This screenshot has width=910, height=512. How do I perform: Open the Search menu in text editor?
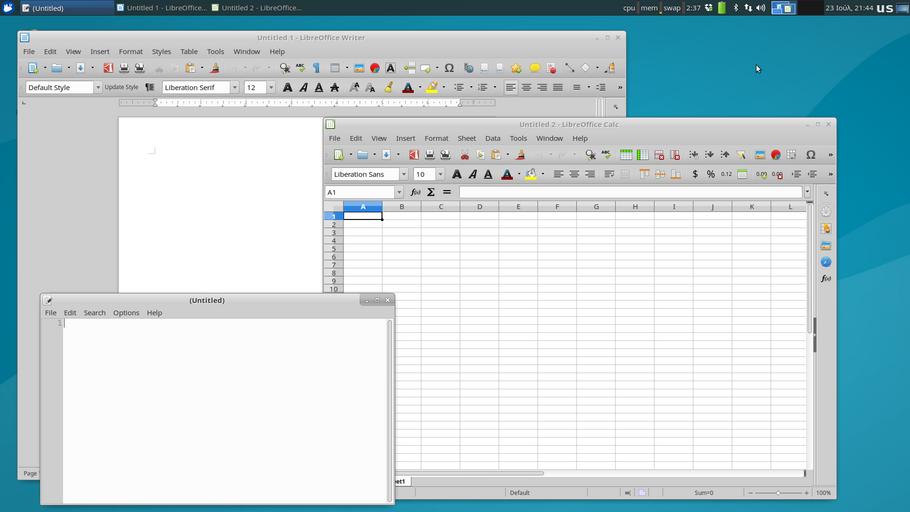[x=94, y=313]
